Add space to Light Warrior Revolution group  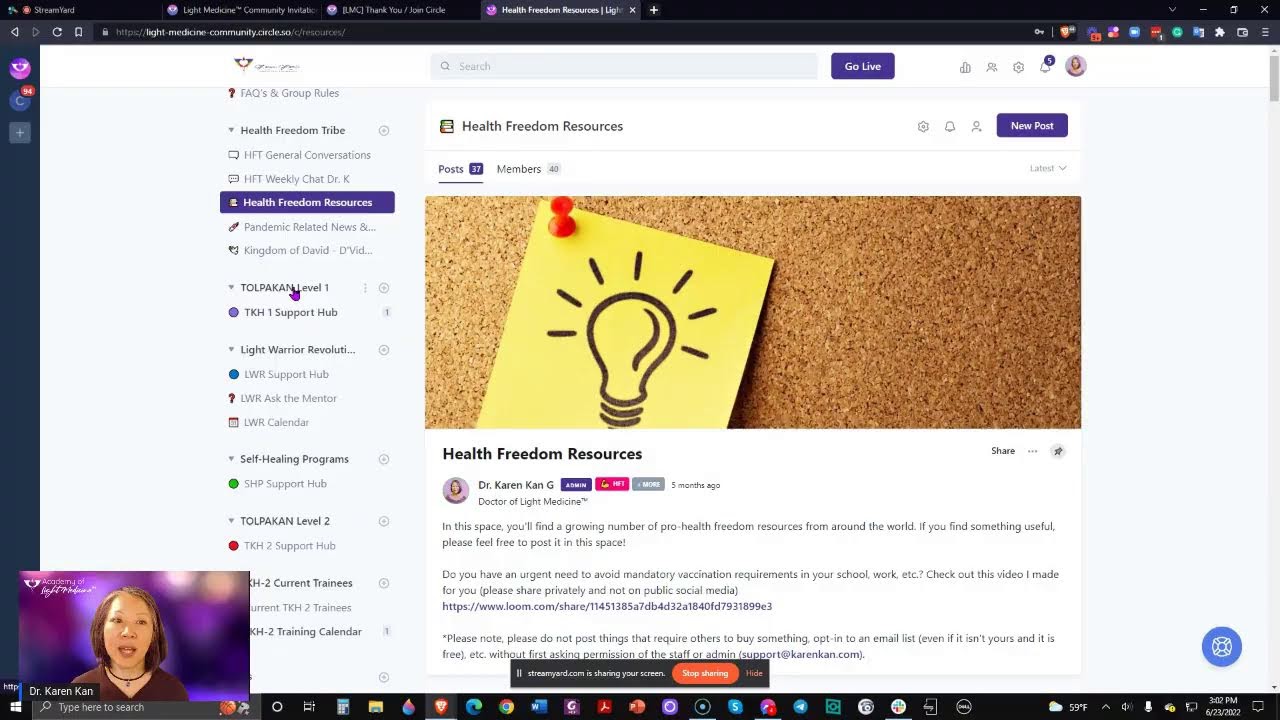(x=384, y=350)
